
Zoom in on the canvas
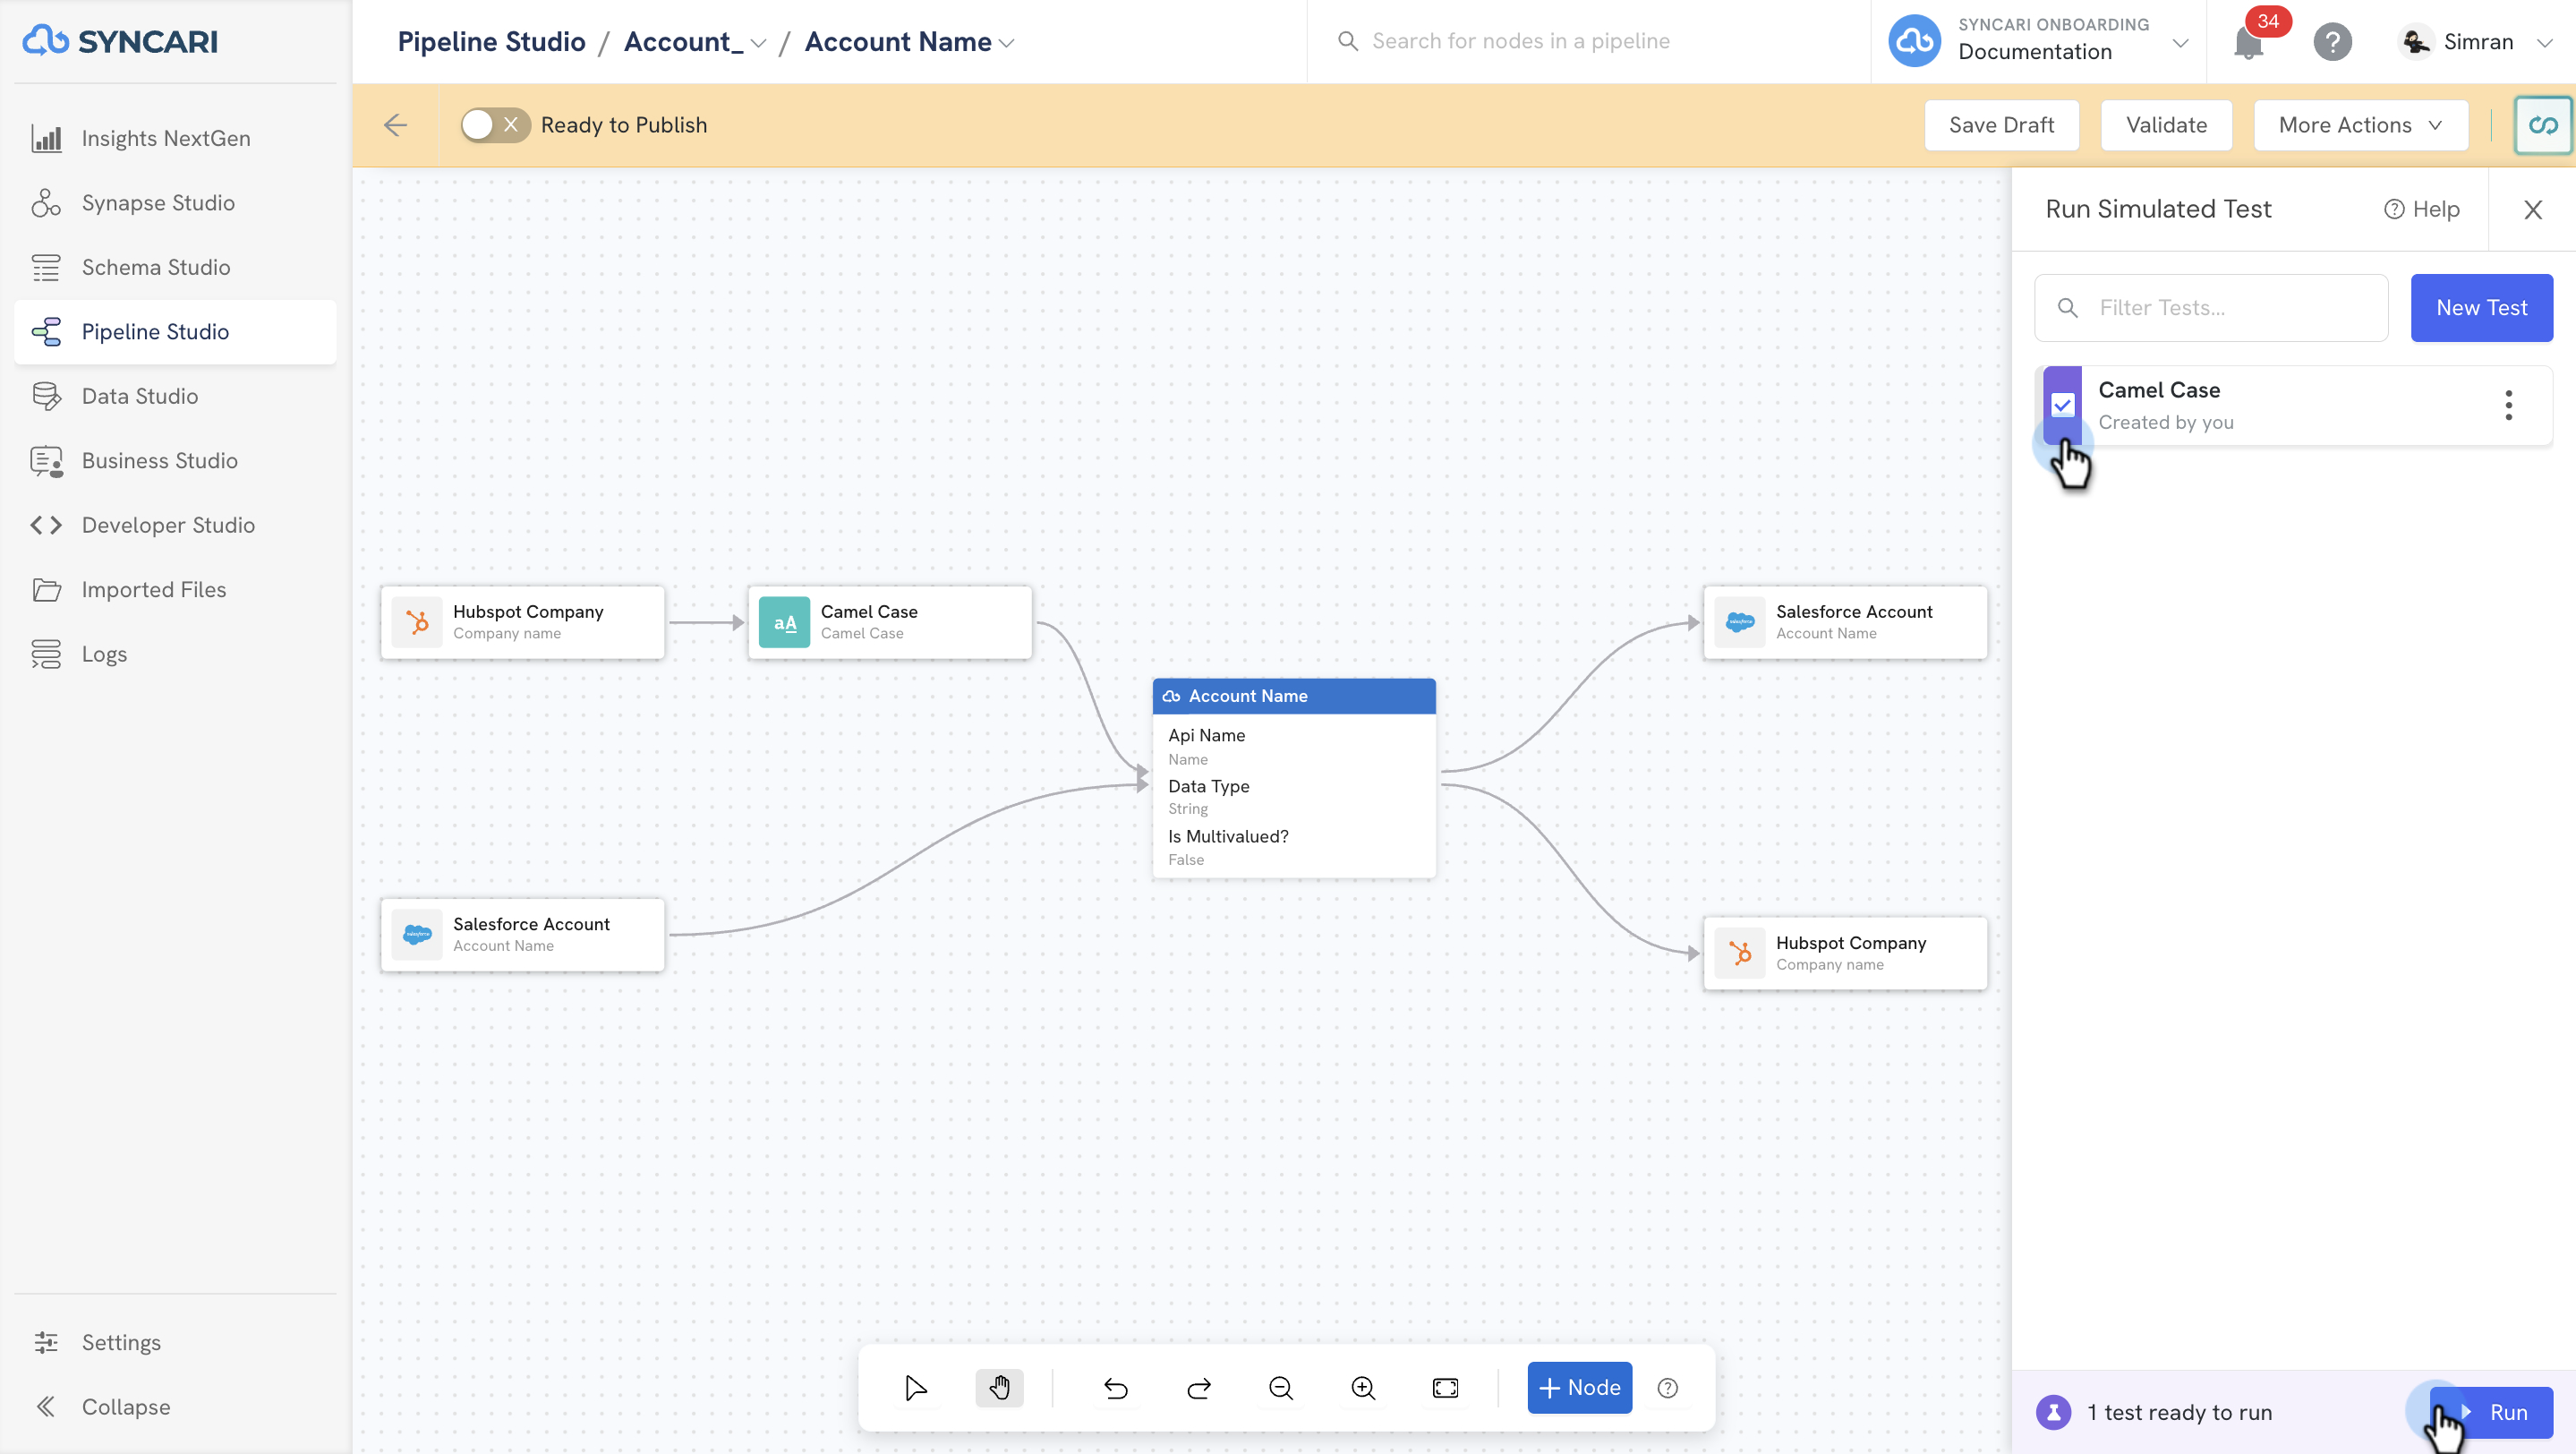pos(1363,1388)
